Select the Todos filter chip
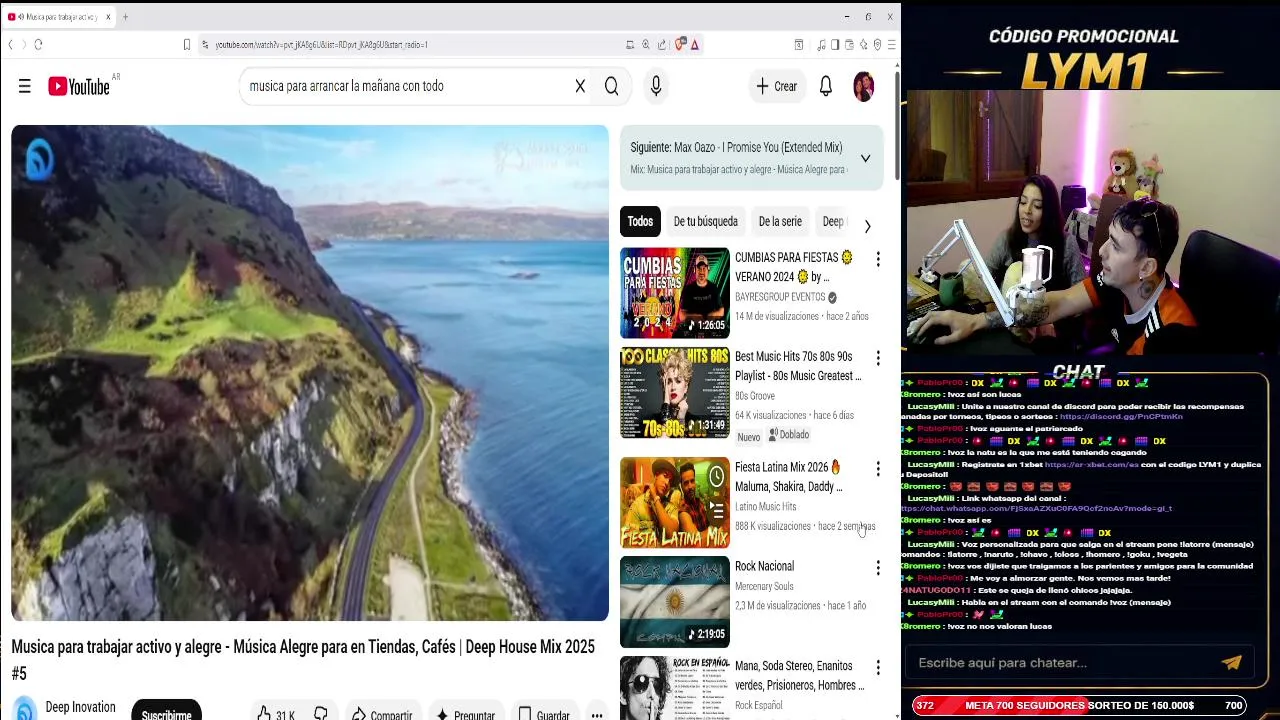The width and height of the screenshot is (1280, 720). click(640, 221)
